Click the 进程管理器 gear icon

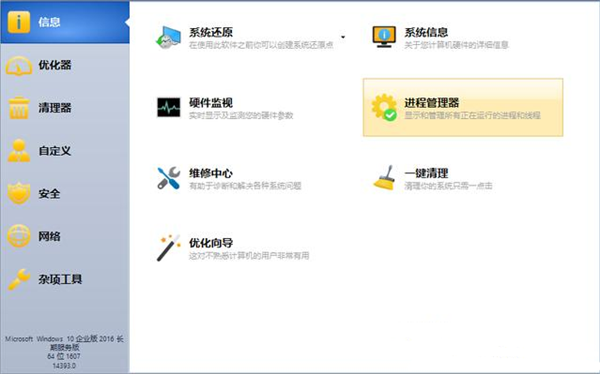point(384,108)
